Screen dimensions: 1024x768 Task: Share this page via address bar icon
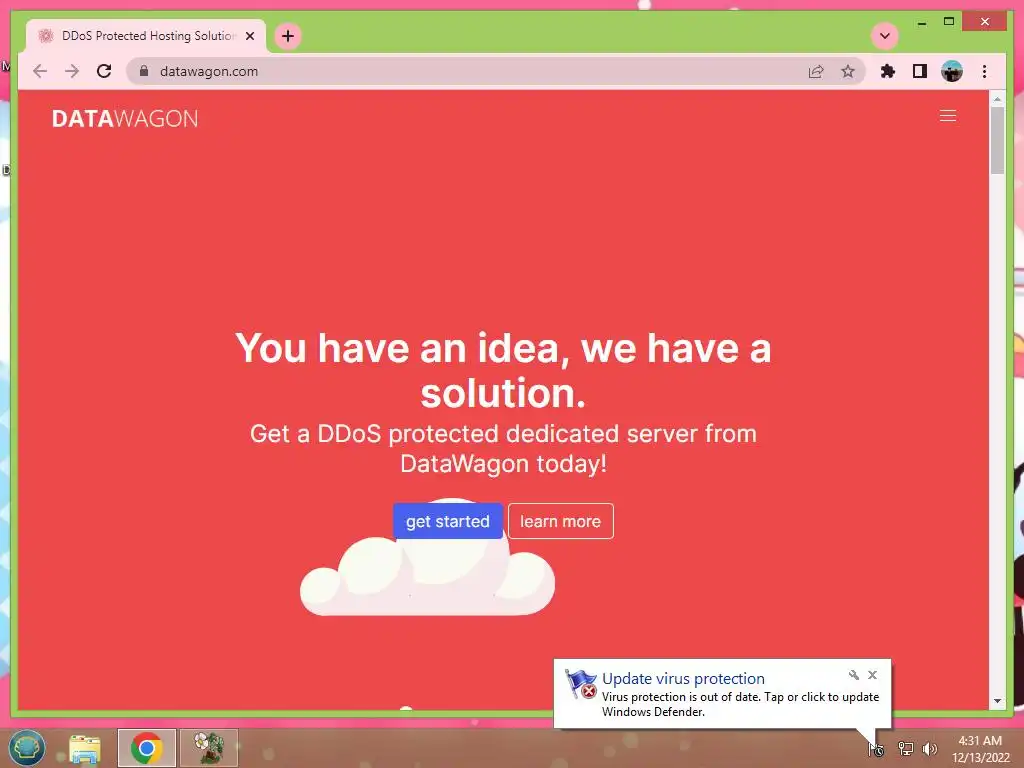pos(816,71)
